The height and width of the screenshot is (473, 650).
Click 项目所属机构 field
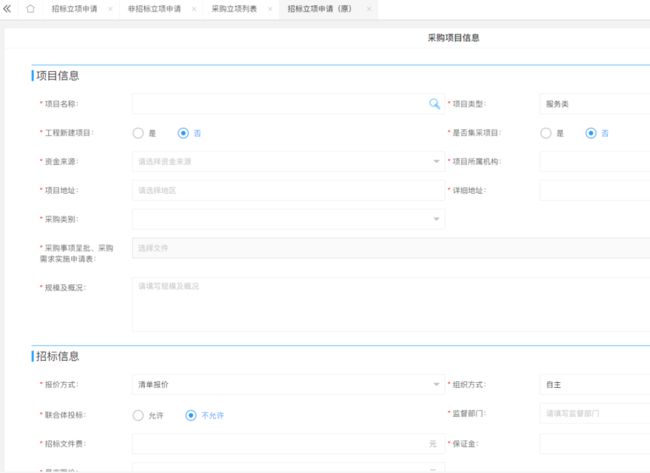(x=595, y=161)
